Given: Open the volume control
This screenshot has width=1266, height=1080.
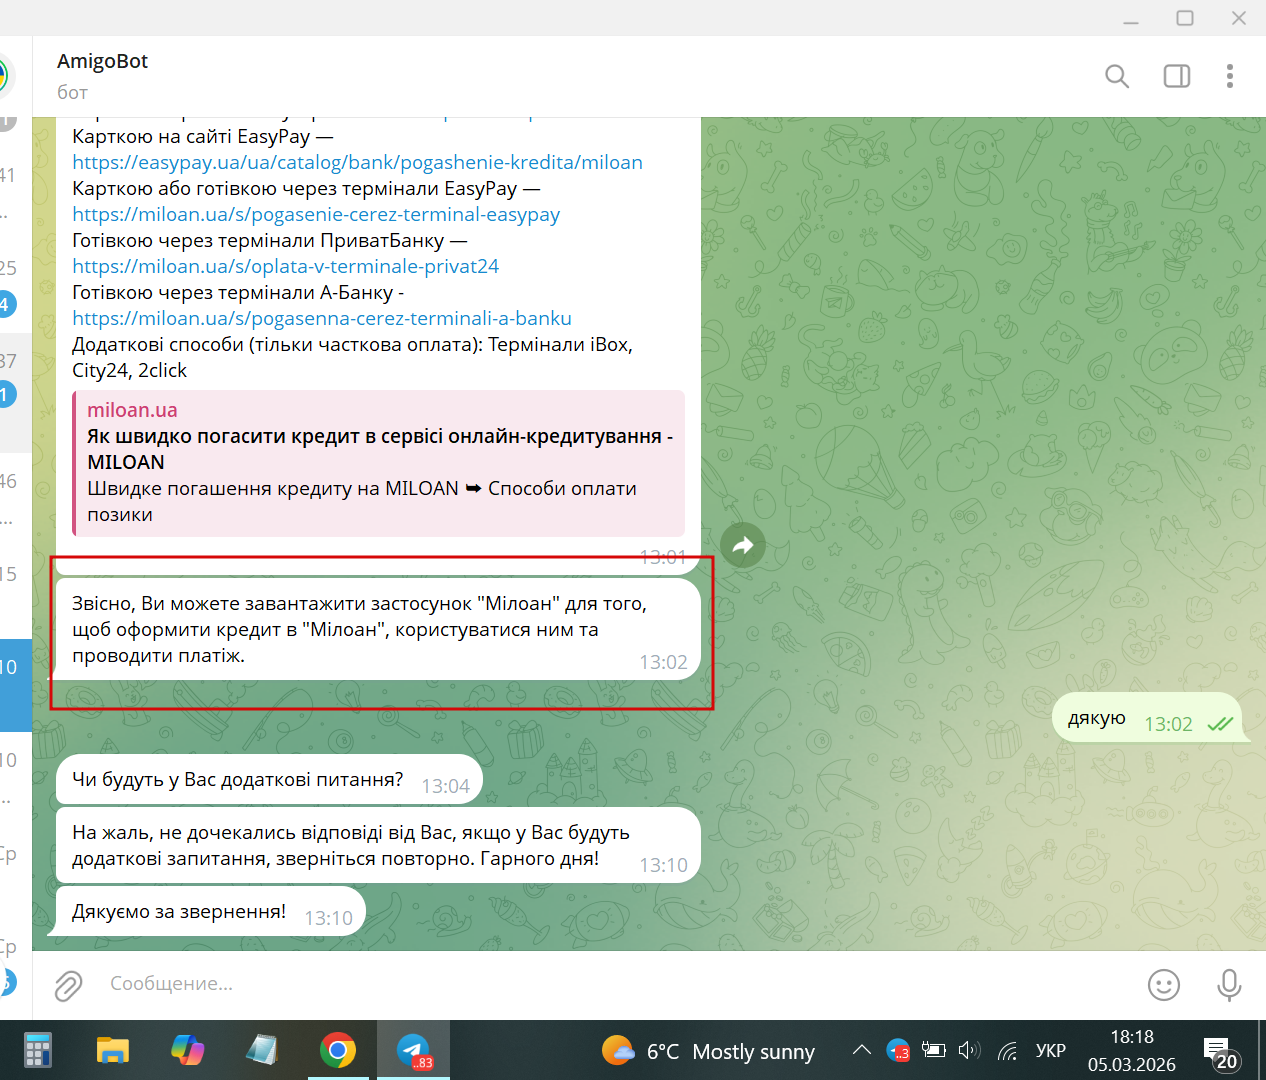Looking at the screenshot, I should point(969,1050).
